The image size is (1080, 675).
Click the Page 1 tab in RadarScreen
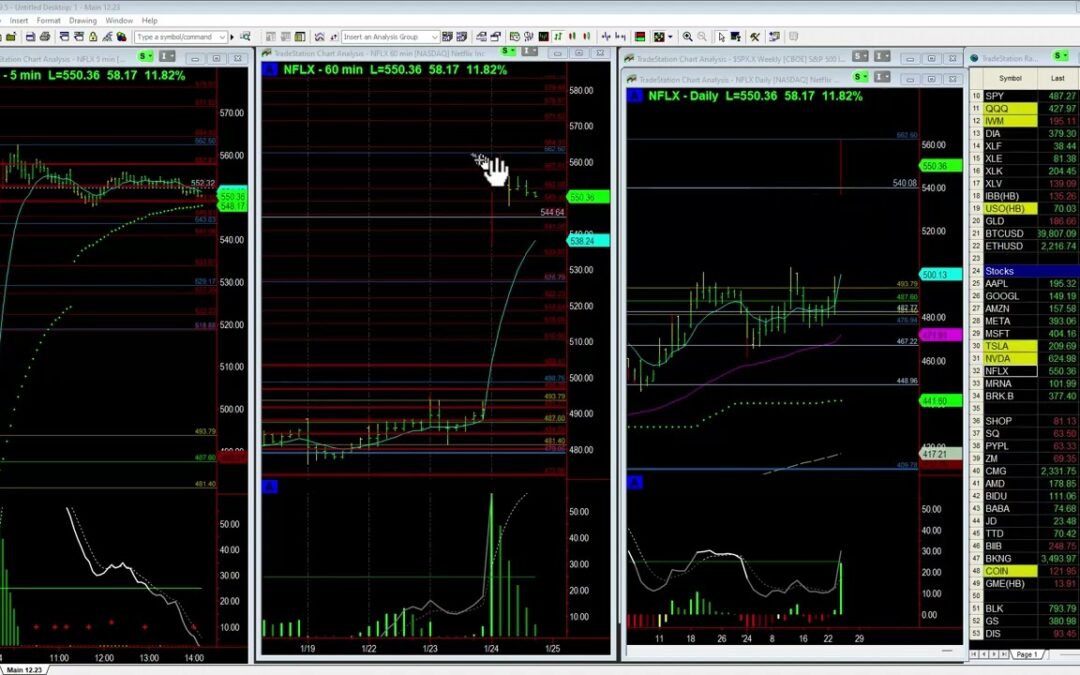click(1026, 654)
